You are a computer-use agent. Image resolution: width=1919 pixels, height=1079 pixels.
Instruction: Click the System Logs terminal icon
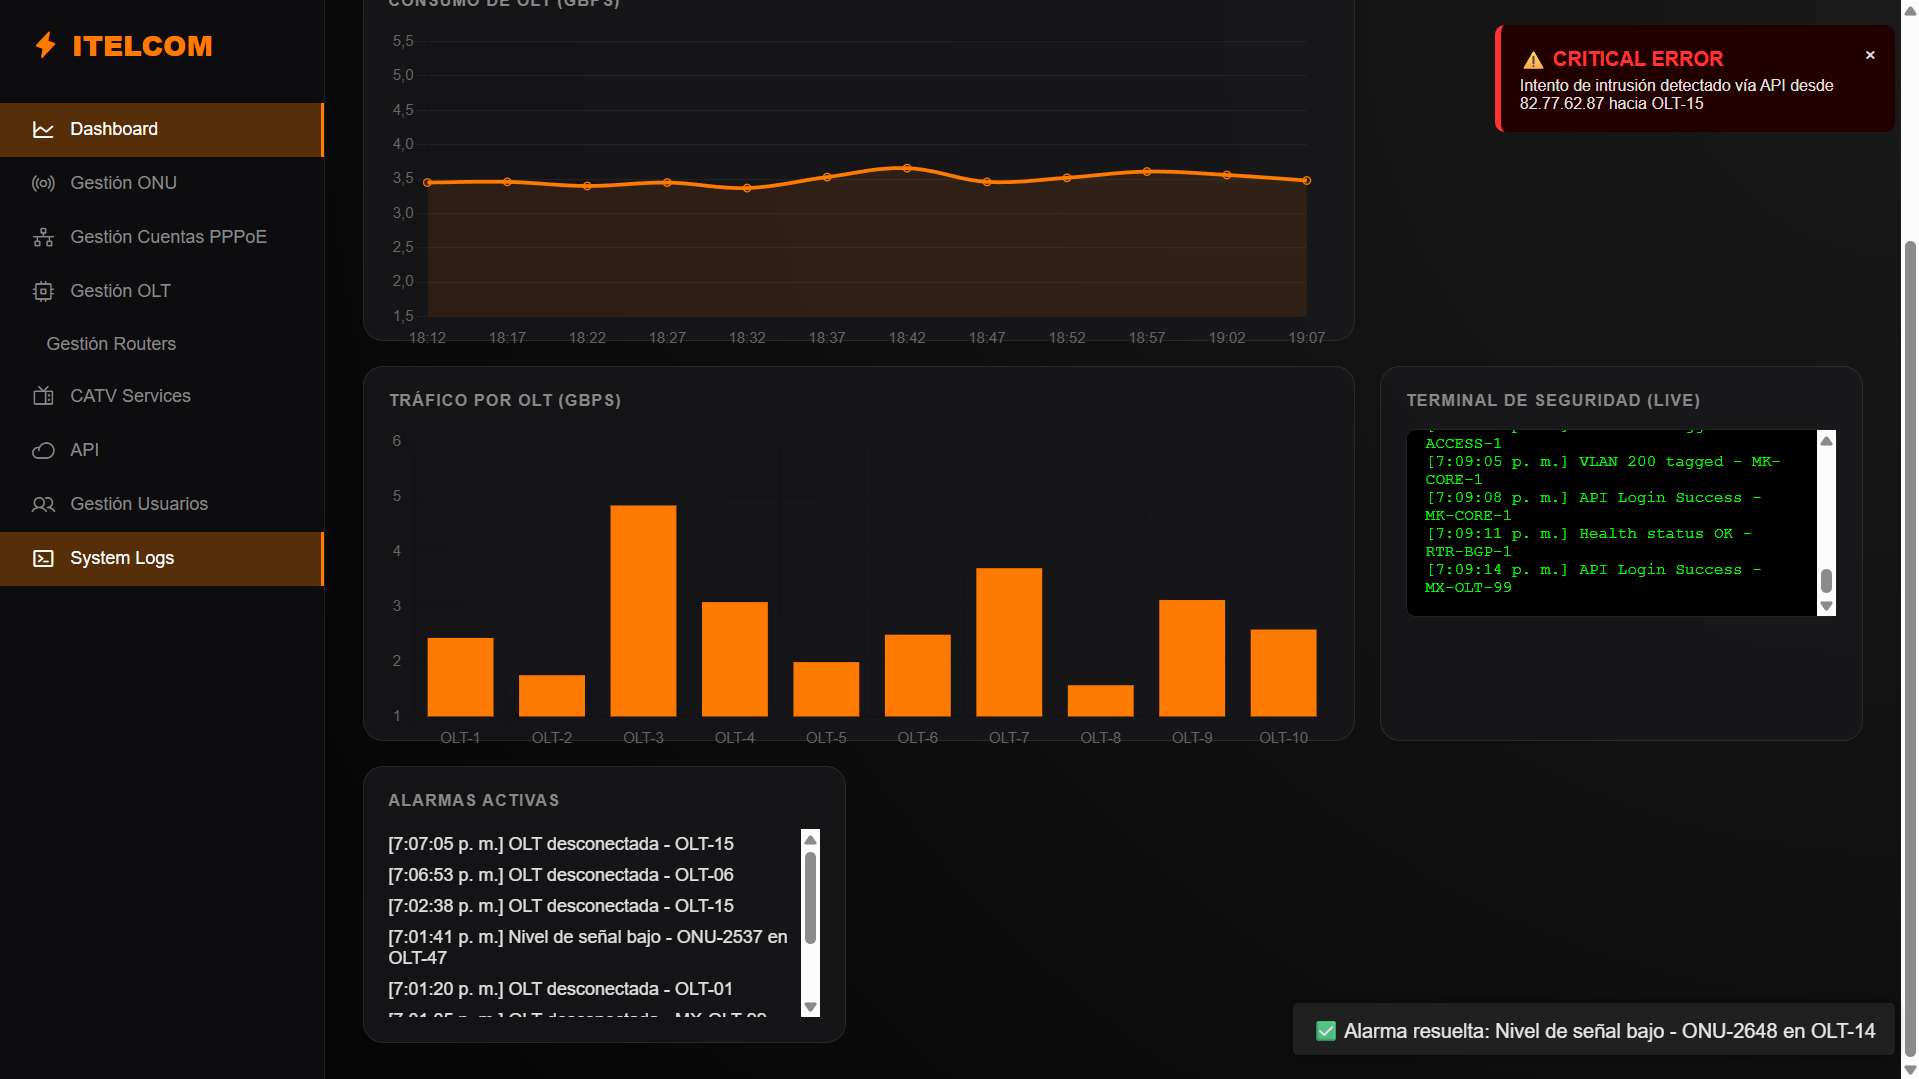[x=43, y=559]
